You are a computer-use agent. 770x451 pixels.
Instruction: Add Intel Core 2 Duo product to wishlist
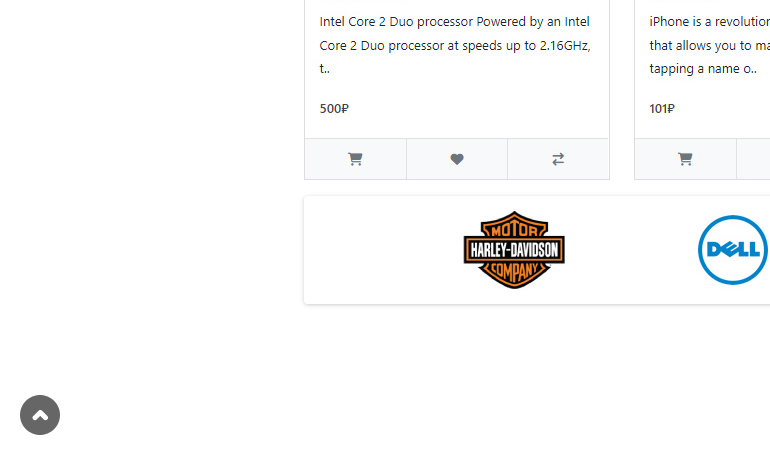(x=457, y=159)
